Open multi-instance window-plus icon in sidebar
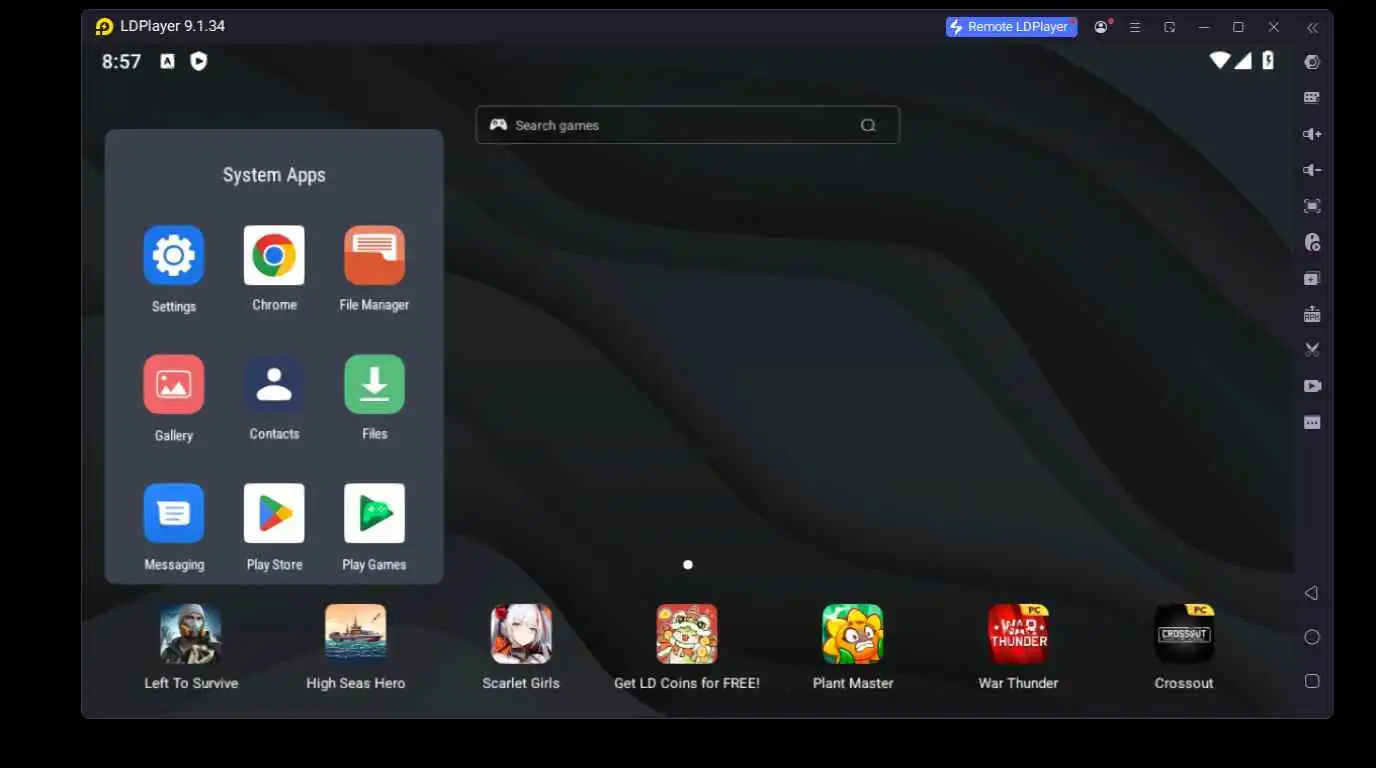Image resolution: width=1376 pixels, height=768 pixels. pyautogui.click(x=1312, y=278)
